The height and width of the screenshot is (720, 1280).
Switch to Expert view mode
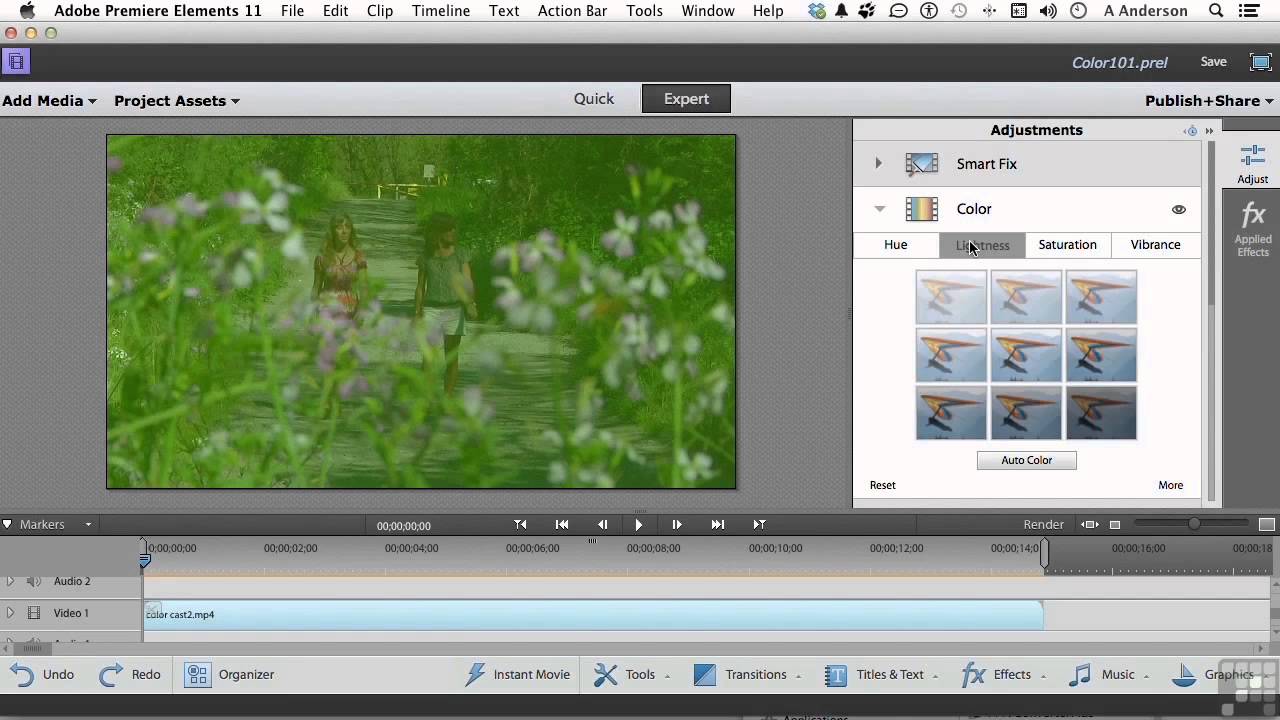pyautogui.click(x=686, y=99)
